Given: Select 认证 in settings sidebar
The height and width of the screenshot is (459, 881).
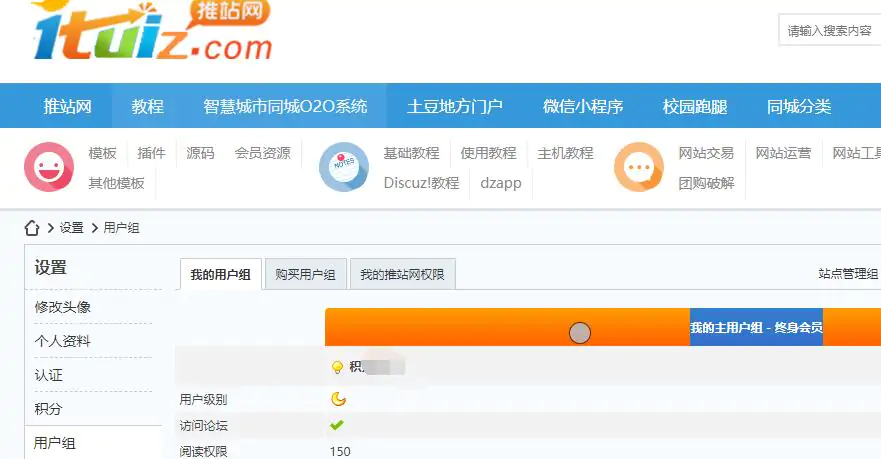Looking at the screenshot, I should click(48, 375).
